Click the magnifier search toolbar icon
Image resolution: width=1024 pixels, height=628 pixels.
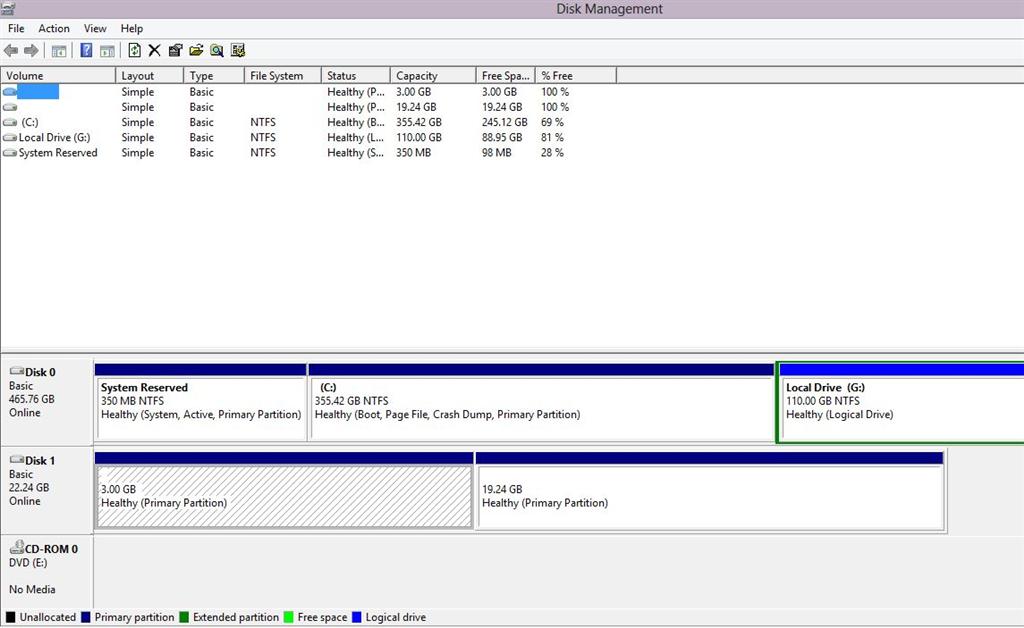217,50
